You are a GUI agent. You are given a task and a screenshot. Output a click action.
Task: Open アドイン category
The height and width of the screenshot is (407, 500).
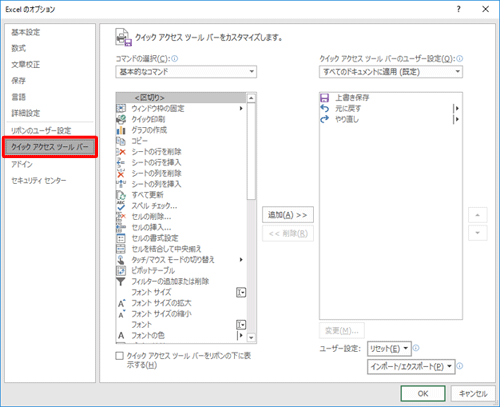click(22, 164)
